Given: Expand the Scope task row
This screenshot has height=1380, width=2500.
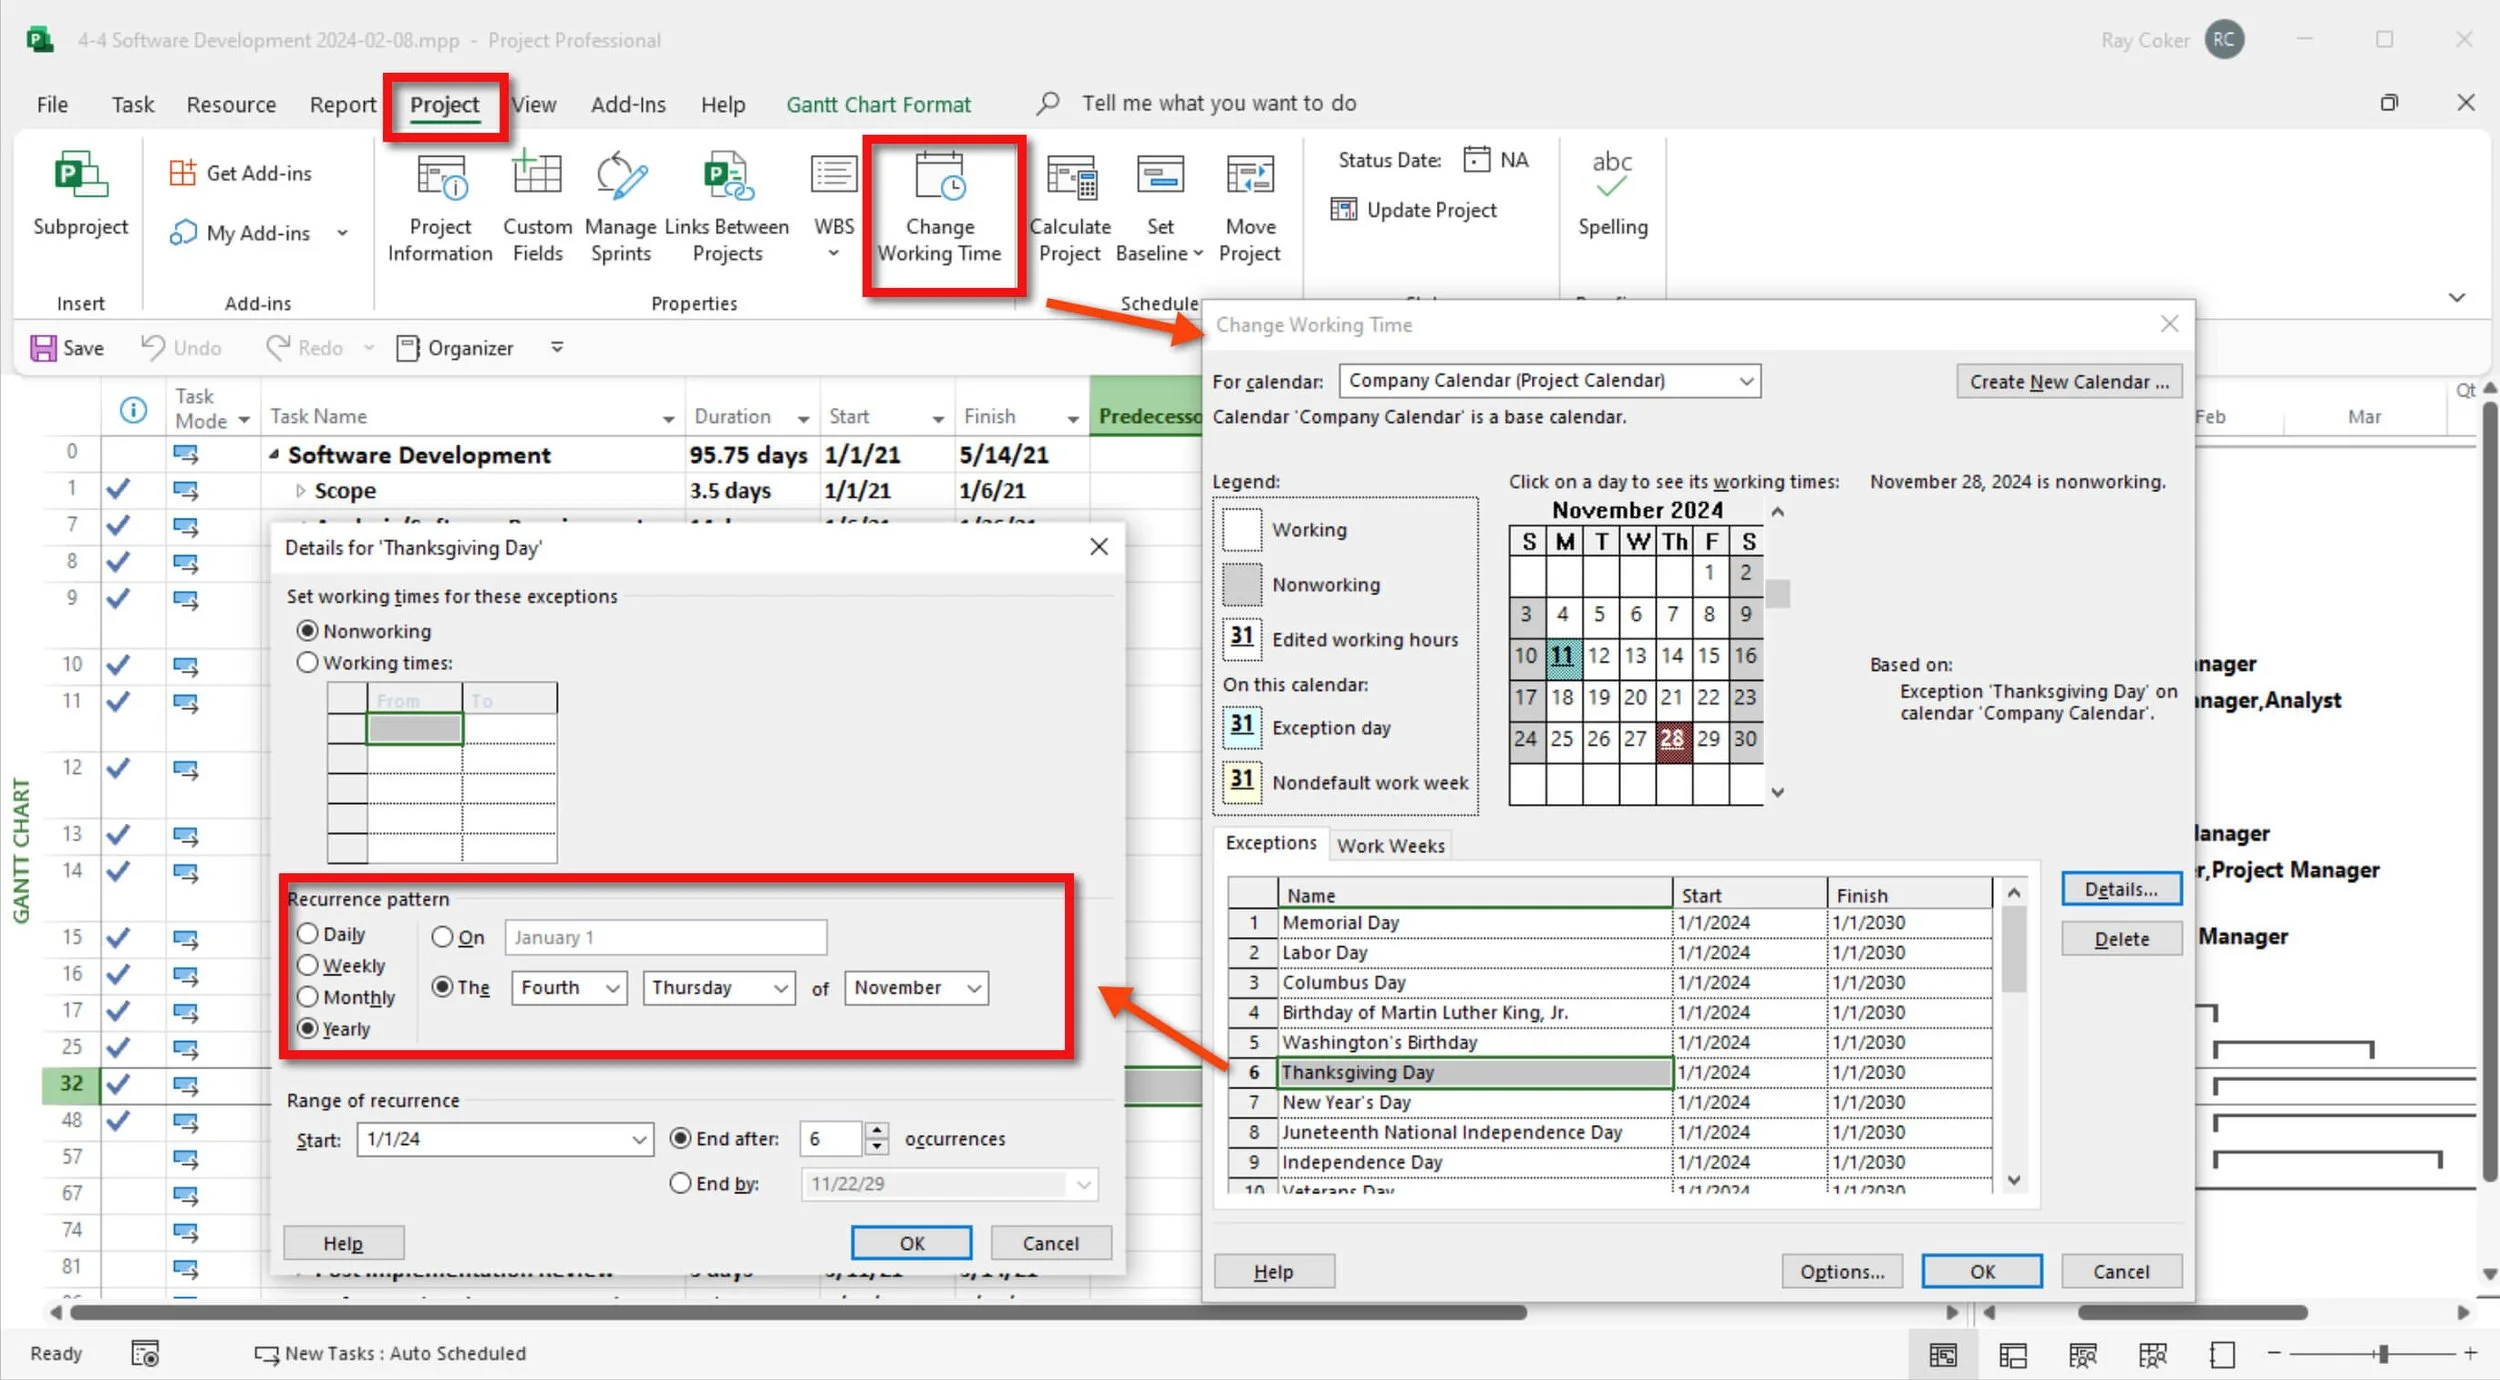Looking at the screenshot, I should pos(299,491).
